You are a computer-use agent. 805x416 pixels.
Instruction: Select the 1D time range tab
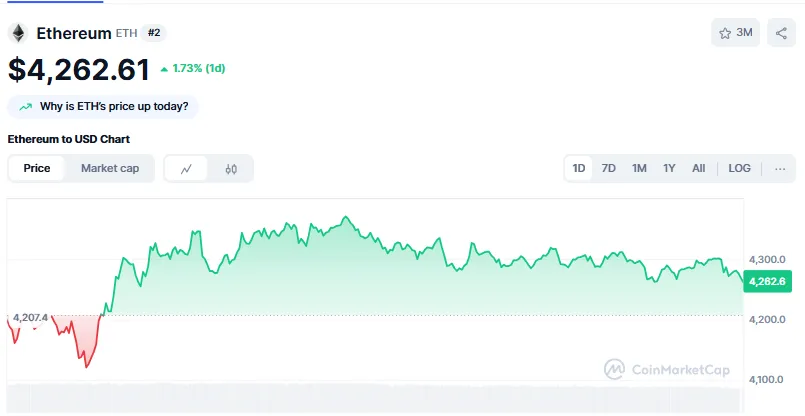pyautogui.click(x=579, y=168)
